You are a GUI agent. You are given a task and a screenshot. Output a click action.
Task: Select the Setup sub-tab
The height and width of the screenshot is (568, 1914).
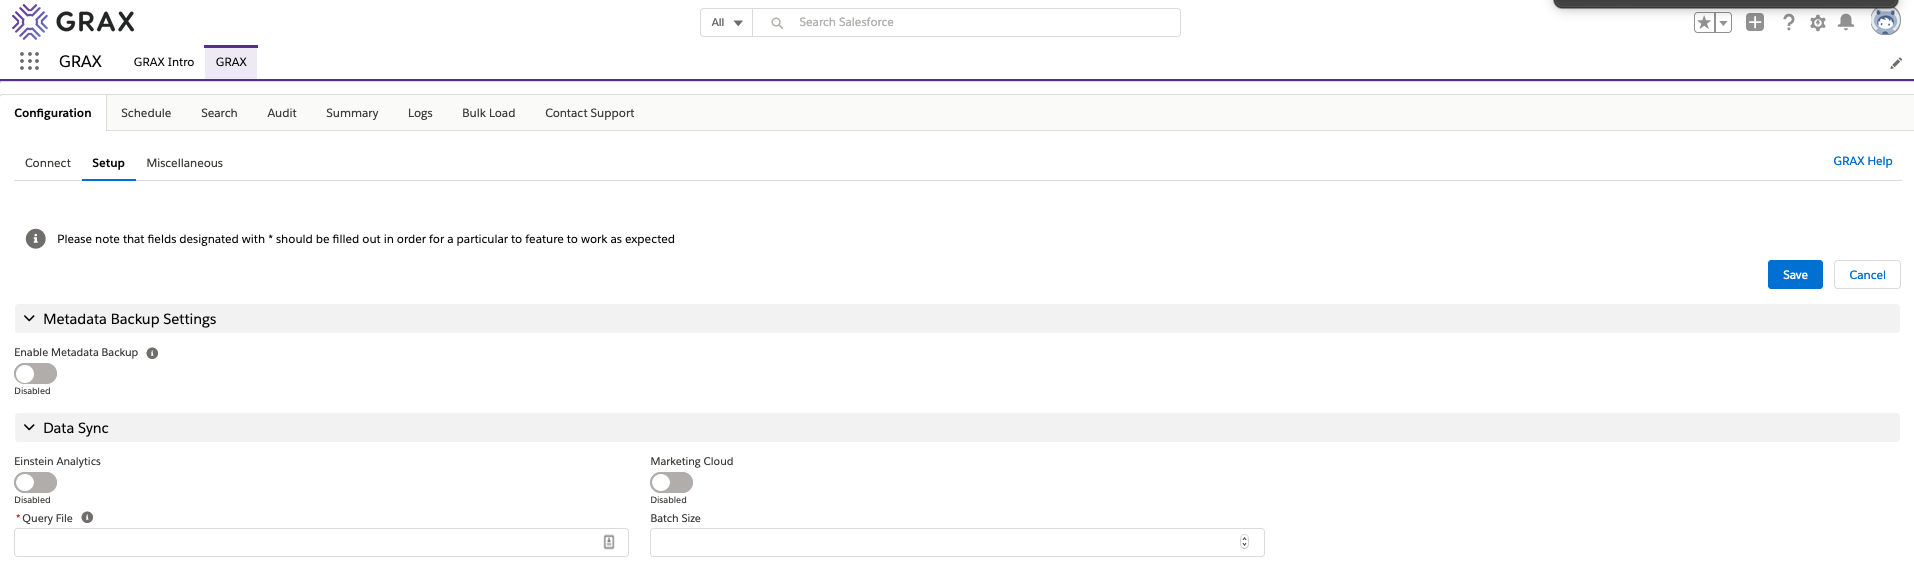[109, 163]
